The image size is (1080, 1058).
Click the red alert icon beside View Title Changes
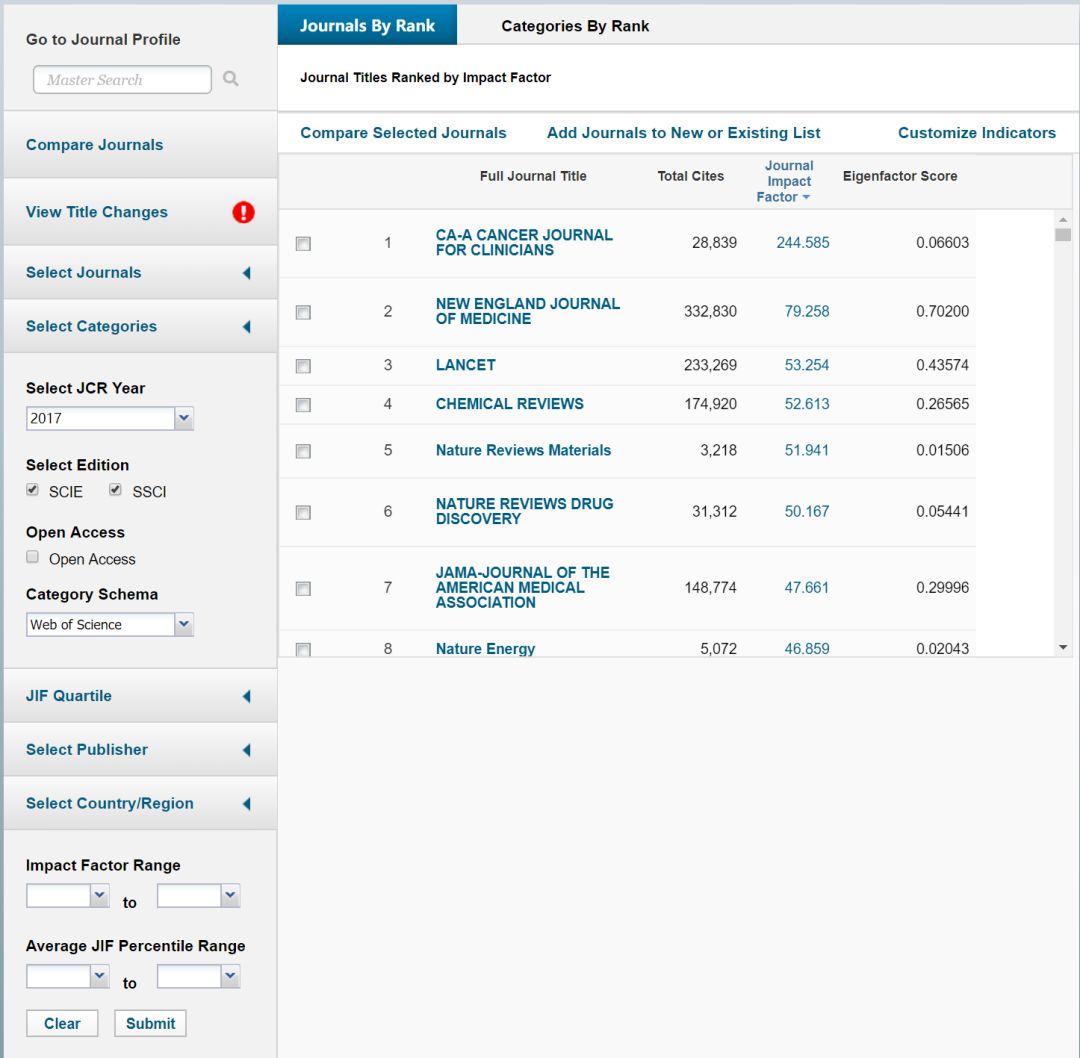point(243,212)
